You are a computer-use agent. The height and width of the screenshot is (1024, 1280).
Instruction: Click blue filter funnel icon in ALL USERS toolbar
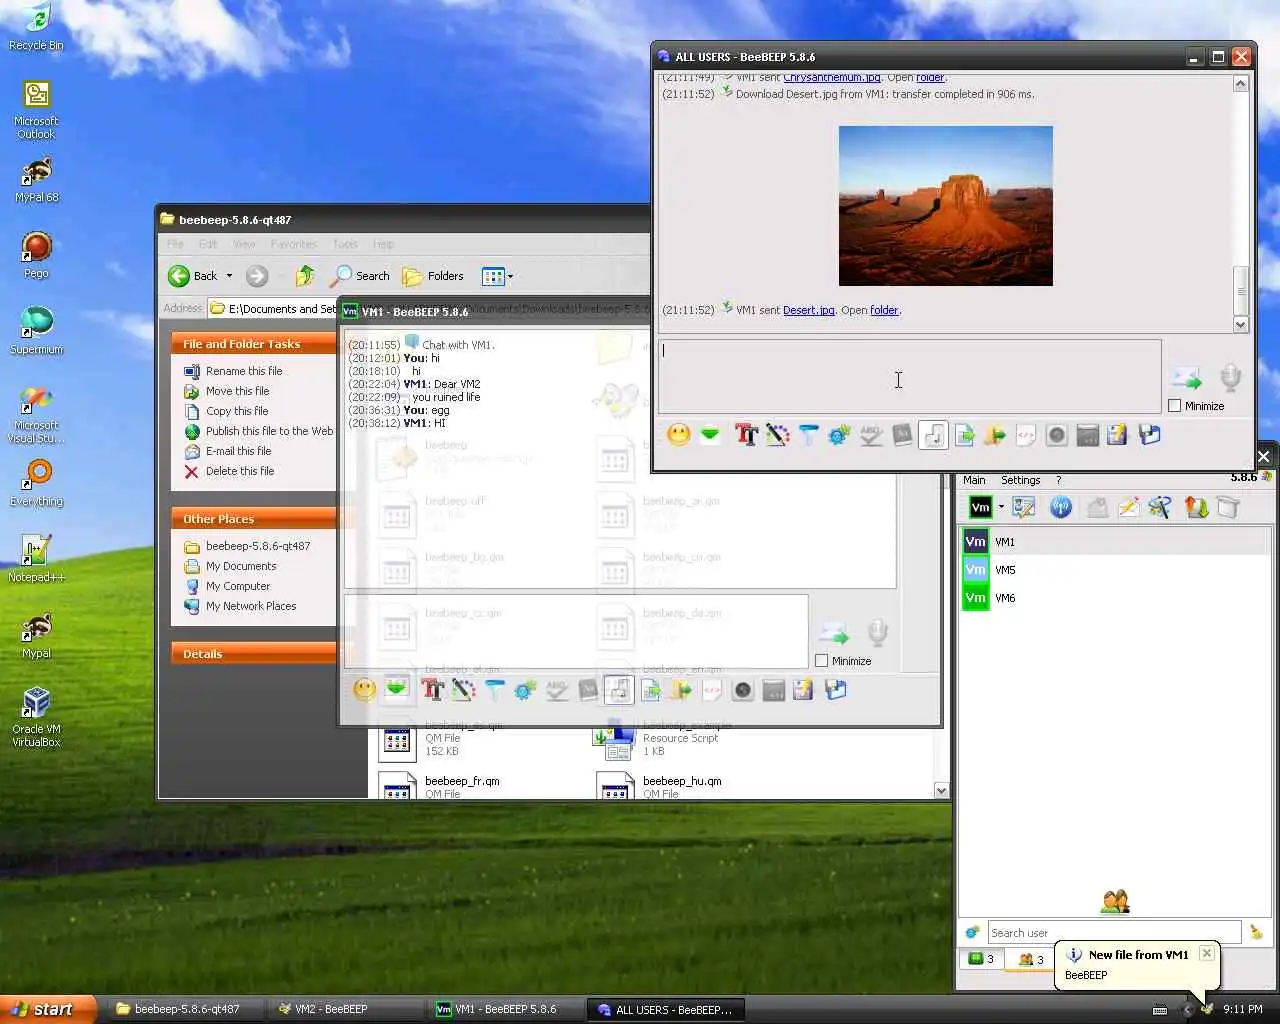[808, 435]
